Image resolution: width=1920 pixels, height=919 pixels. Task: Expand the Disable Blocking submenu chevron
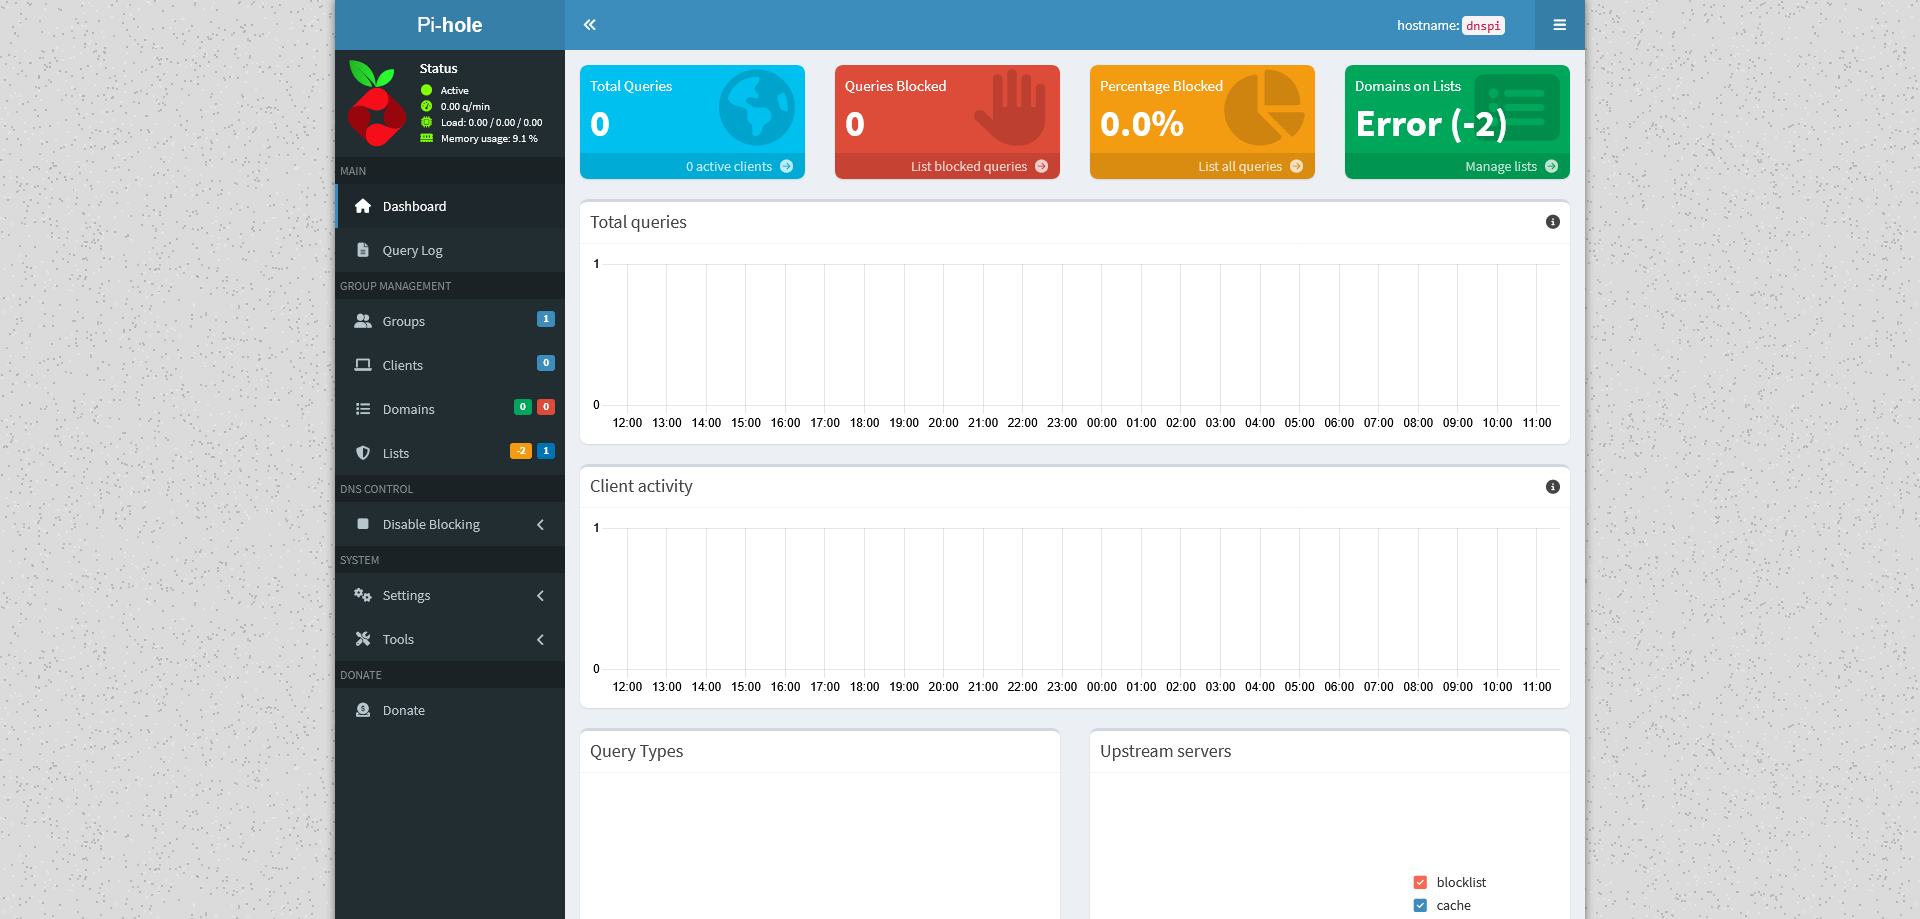pyautogui.click(x=541, y=524)
